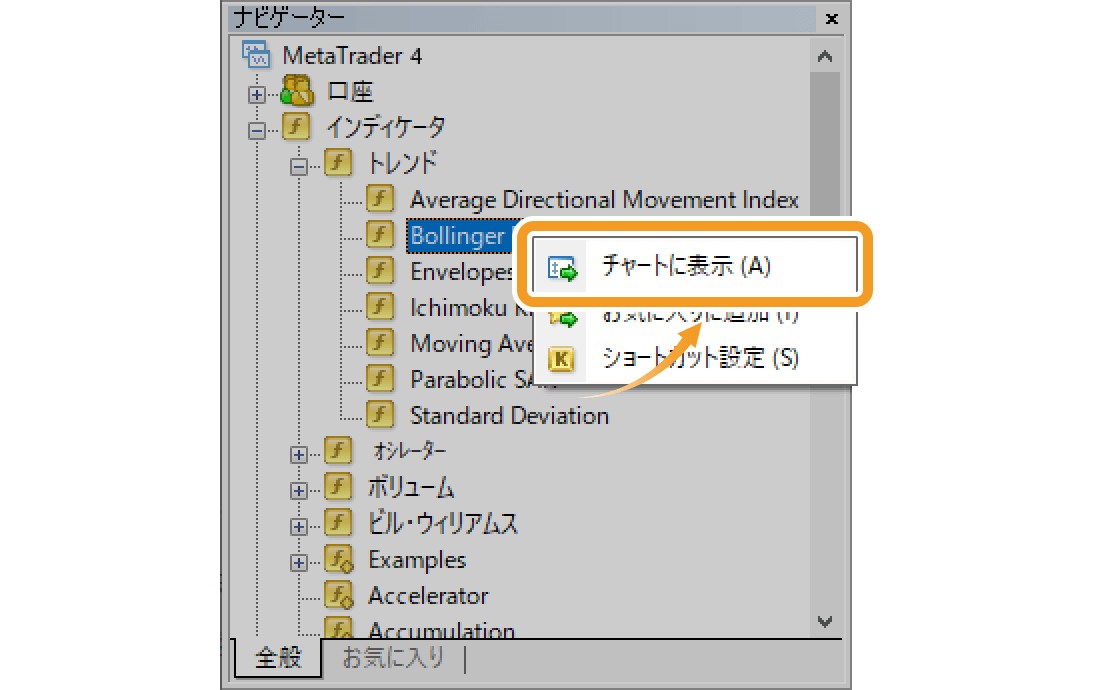1100x690 pixels.
Task: Select the インディケータ label
Action: [386, 127]
